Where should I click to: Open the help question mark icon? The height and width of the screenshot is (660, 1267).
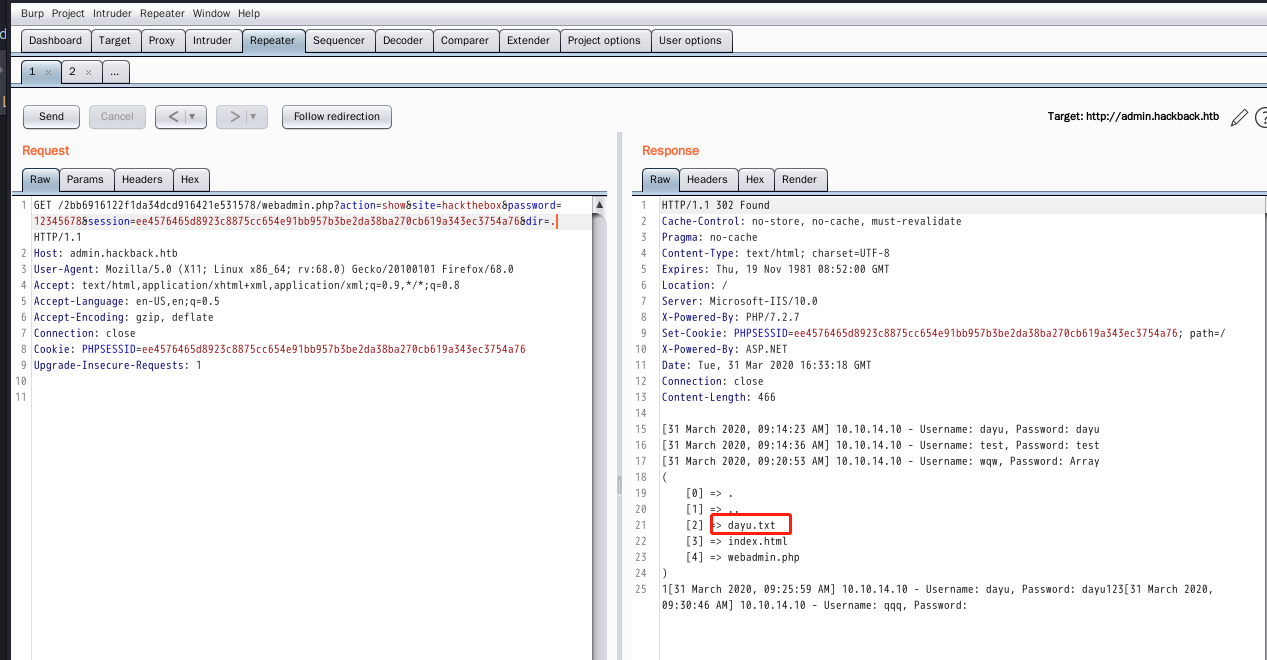tap(1260, 117)
